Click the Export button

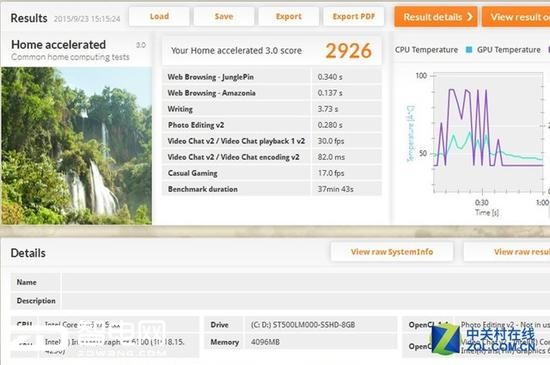(288, 16)
